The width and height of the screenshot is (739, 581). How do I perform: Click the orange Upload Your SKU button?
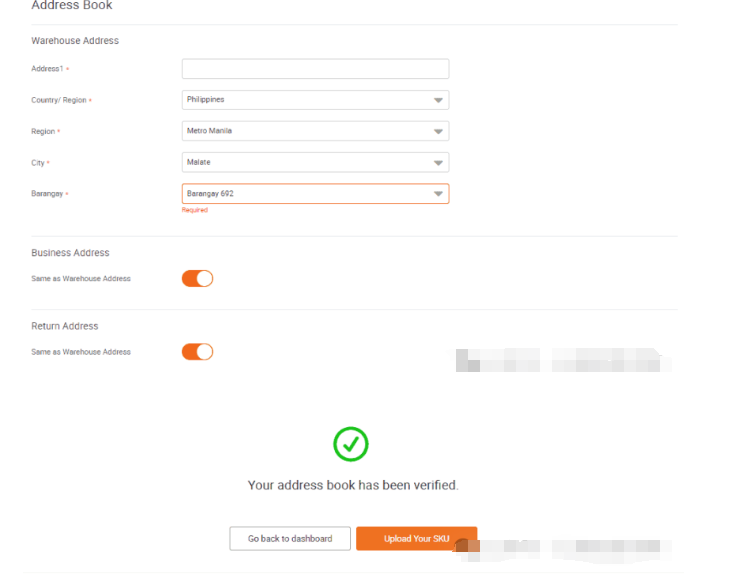pos(416,538)
